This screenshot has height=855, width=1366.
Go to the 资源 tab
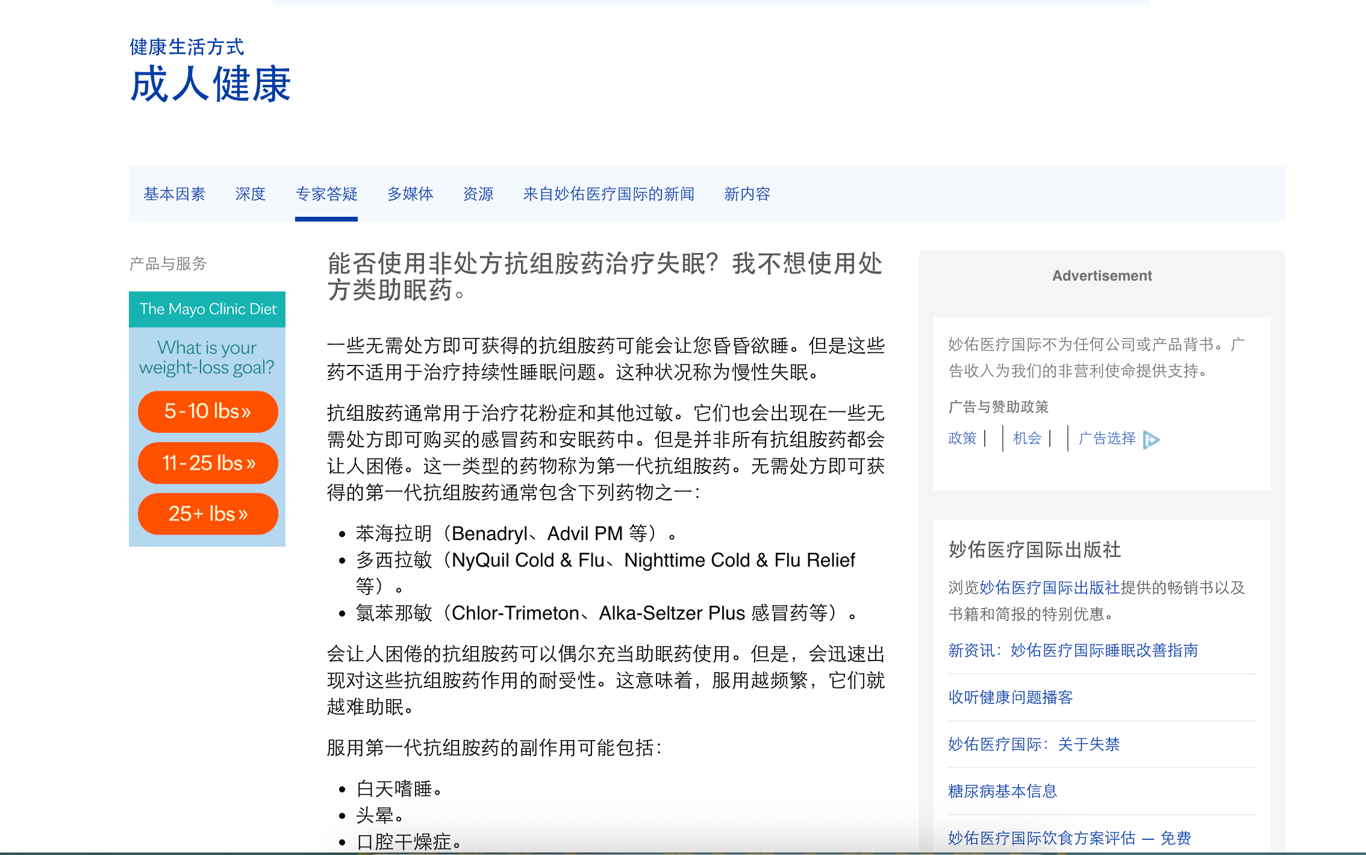(x=478, y=194)
